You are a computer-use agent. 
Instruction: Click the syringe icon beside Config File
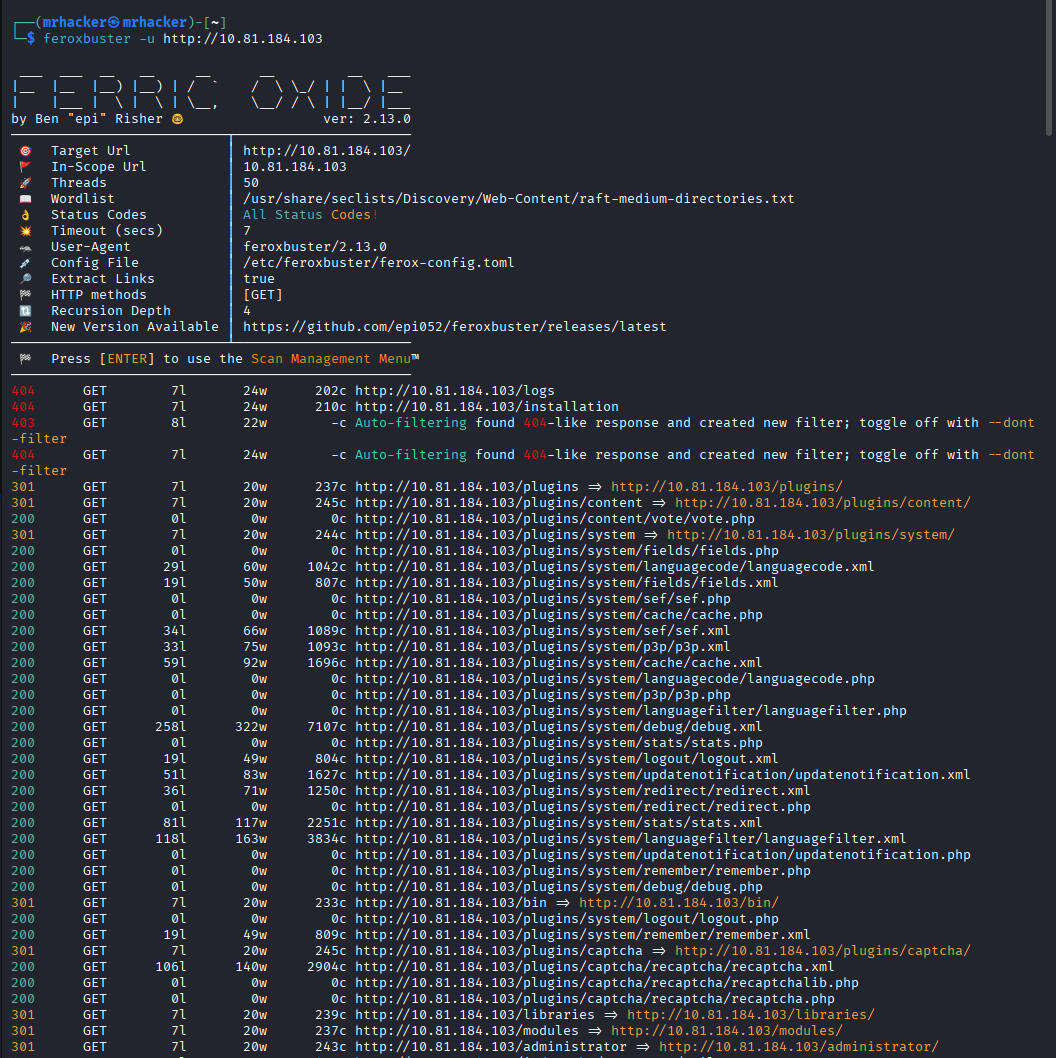coord(25,263)
